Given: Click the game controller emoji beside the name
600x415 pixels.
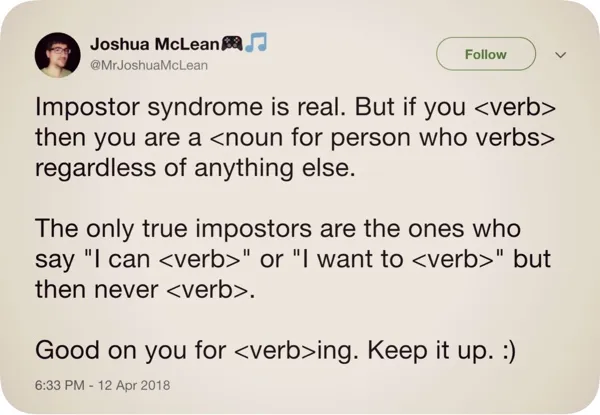Looking at the screenshot, I should (x=231, y=44).
